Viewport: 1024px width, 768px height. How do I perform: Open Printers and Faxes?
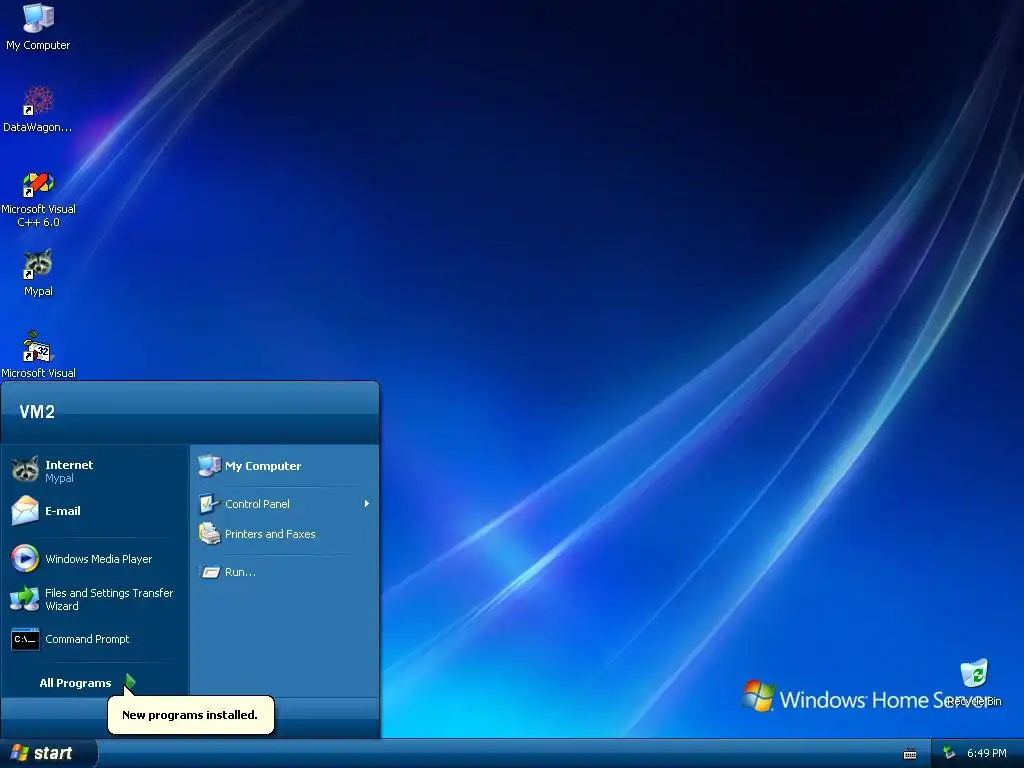[285, 534]
